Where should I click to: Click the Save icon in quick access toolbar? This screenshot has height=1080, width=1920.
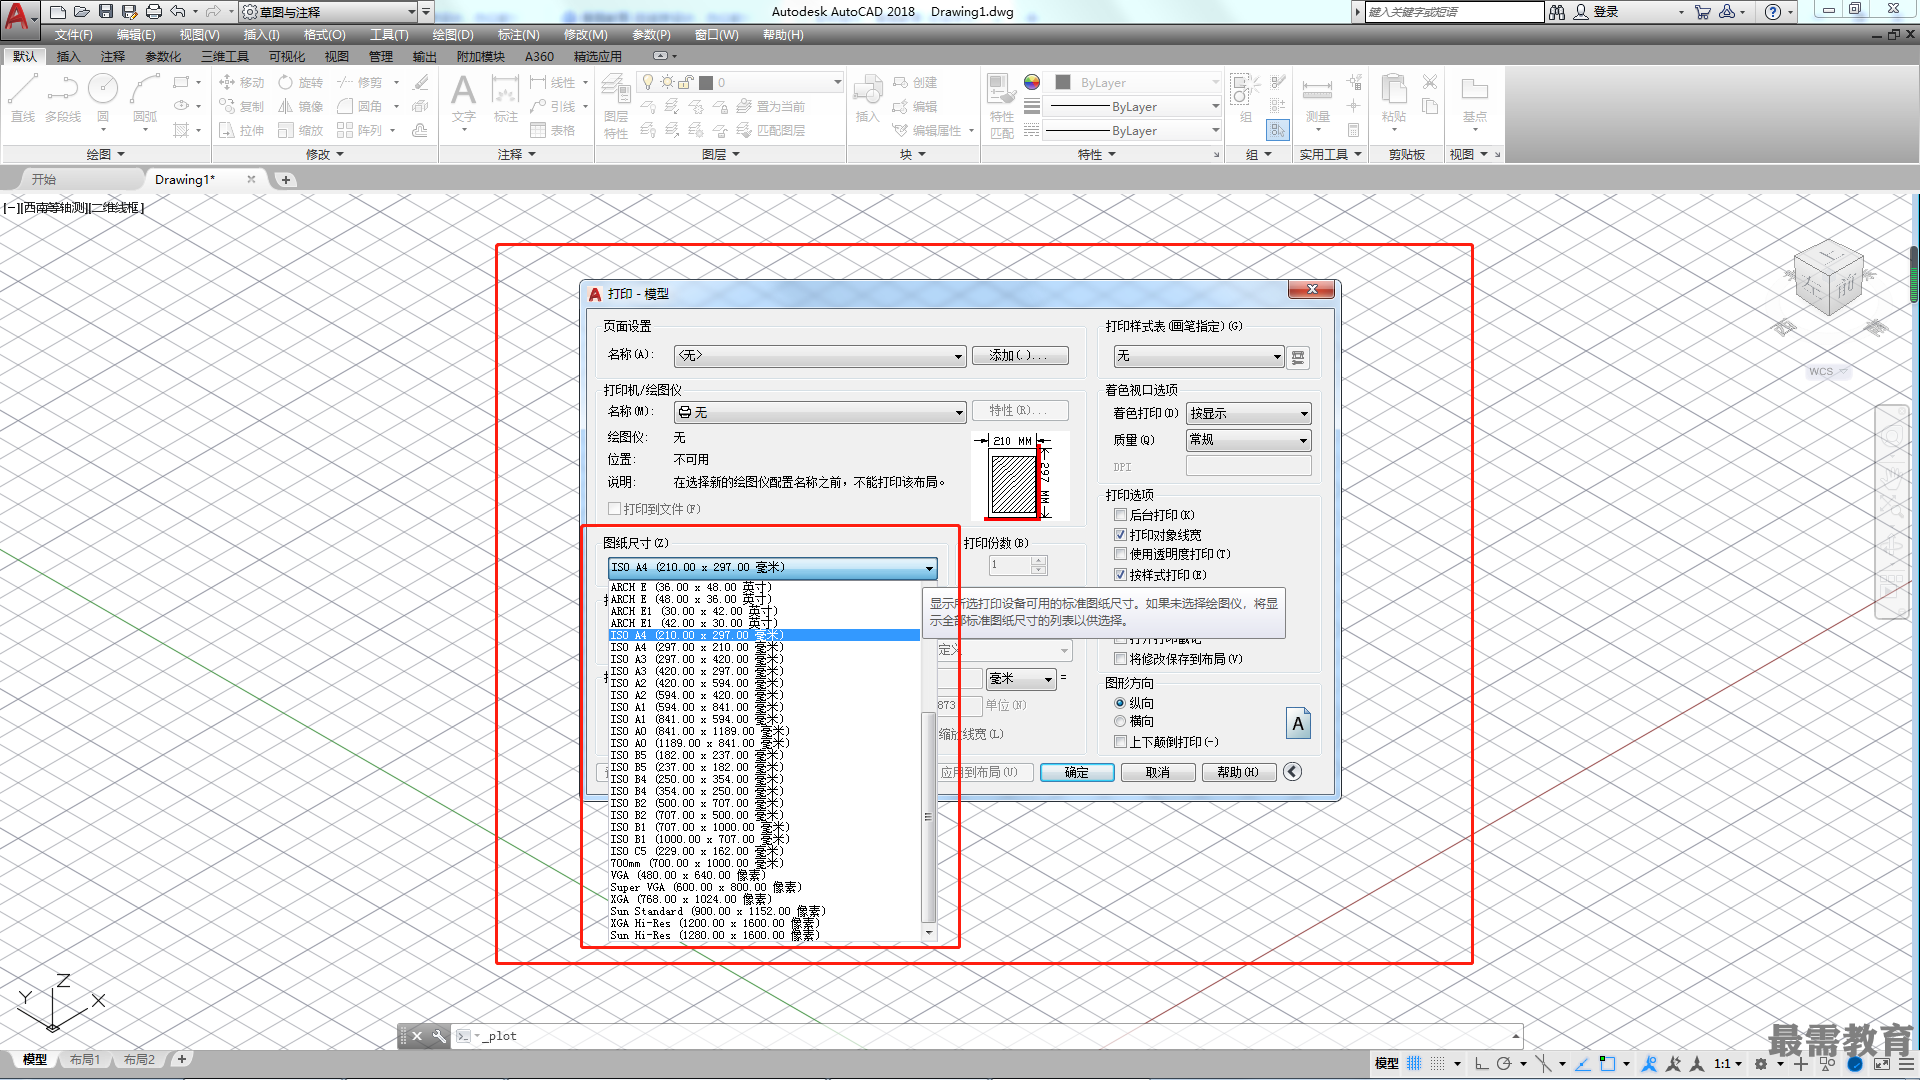105,11
